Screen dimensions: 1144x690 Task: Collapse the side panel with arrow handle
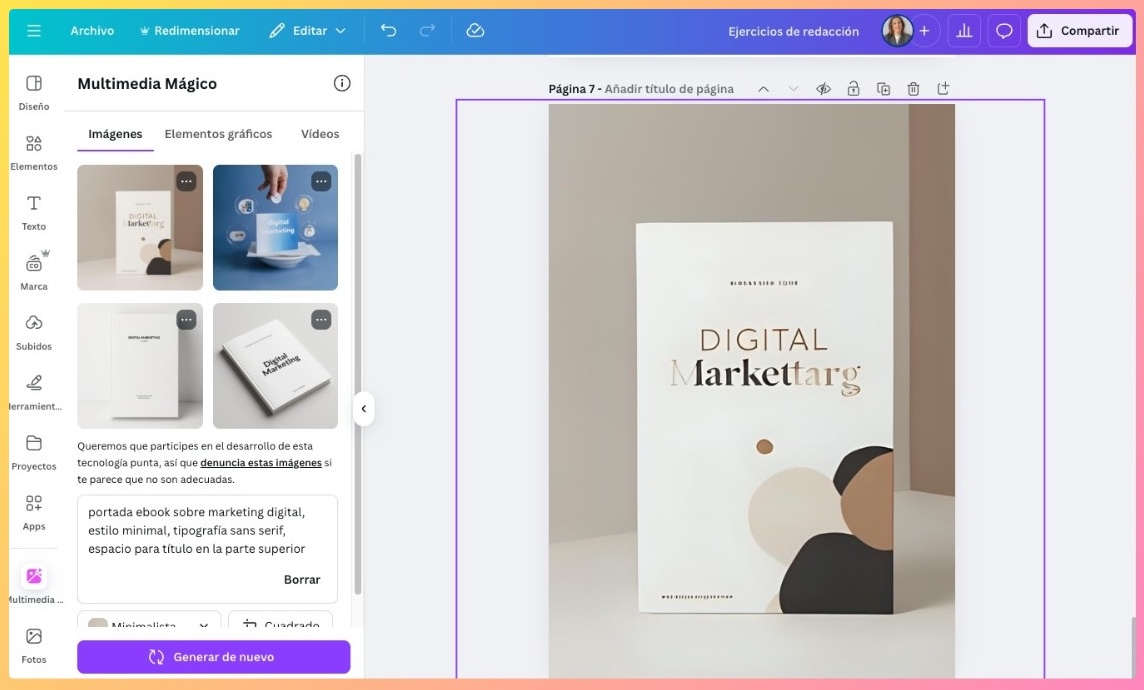coord(364,408)
